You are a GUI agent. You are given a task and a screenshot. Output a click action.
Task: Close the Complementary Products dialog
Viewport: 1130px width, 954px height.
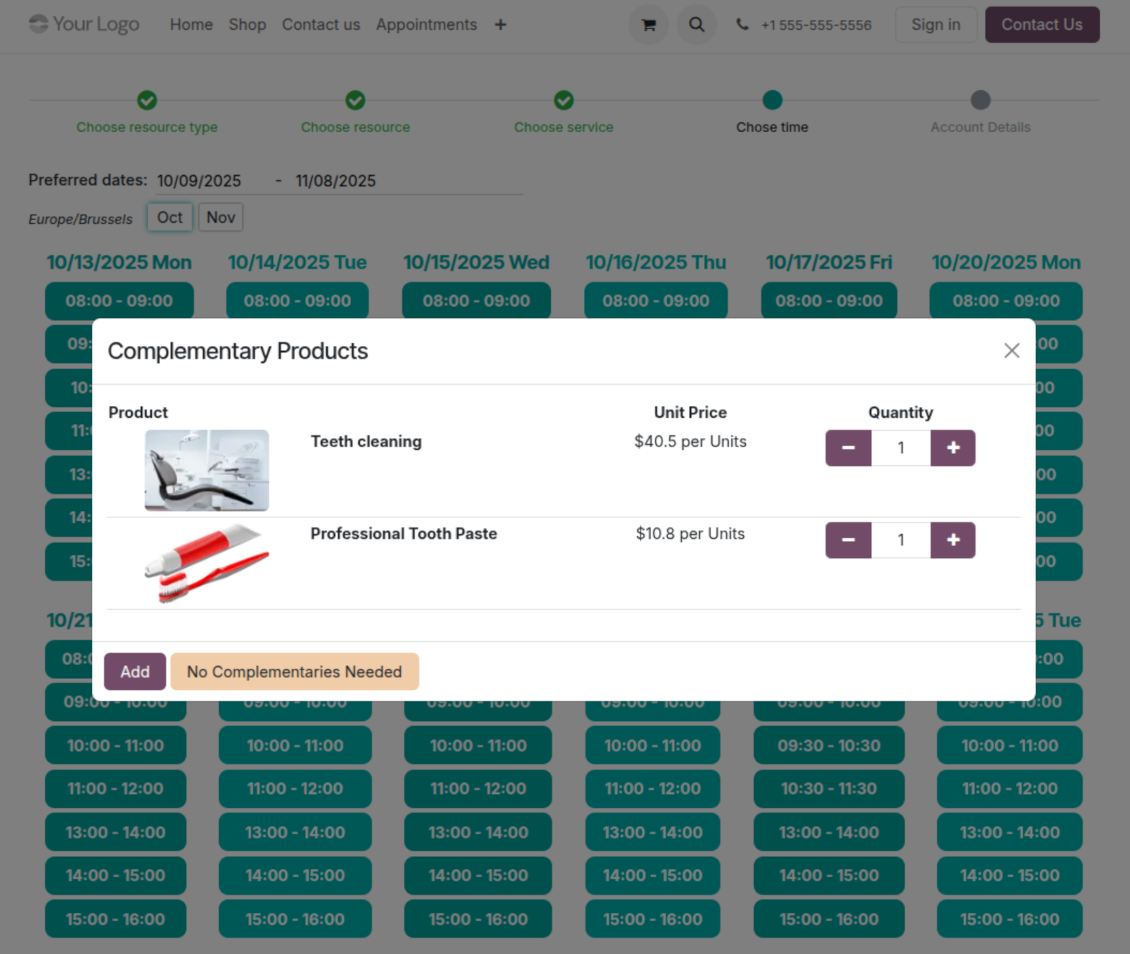1011,351
